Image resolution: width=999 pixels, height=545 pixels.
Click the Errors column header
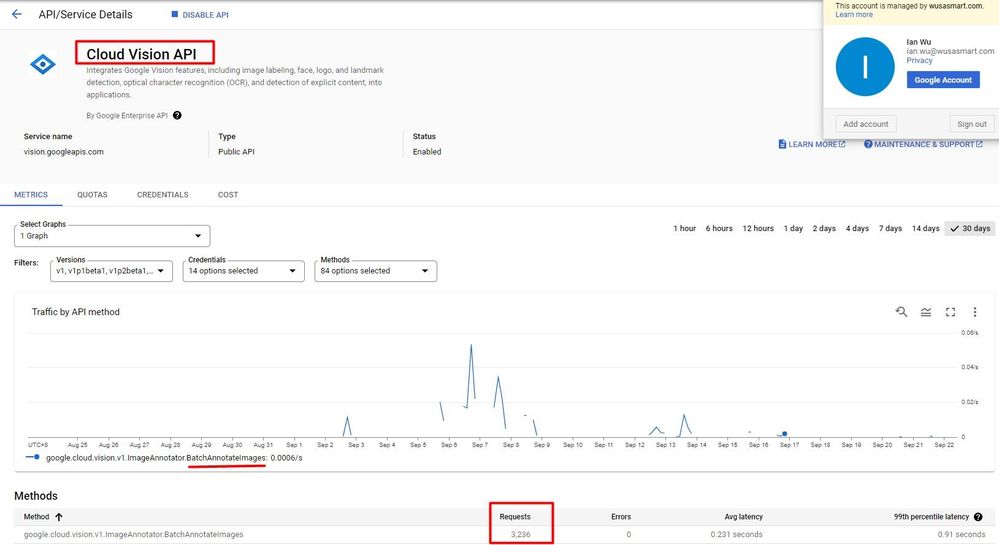[x=621, y=517]
